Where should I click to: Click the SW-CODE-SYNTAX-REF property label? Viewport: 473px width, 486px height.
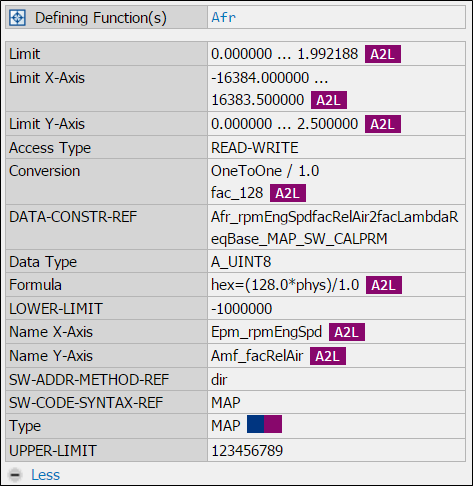coord(86,403)
